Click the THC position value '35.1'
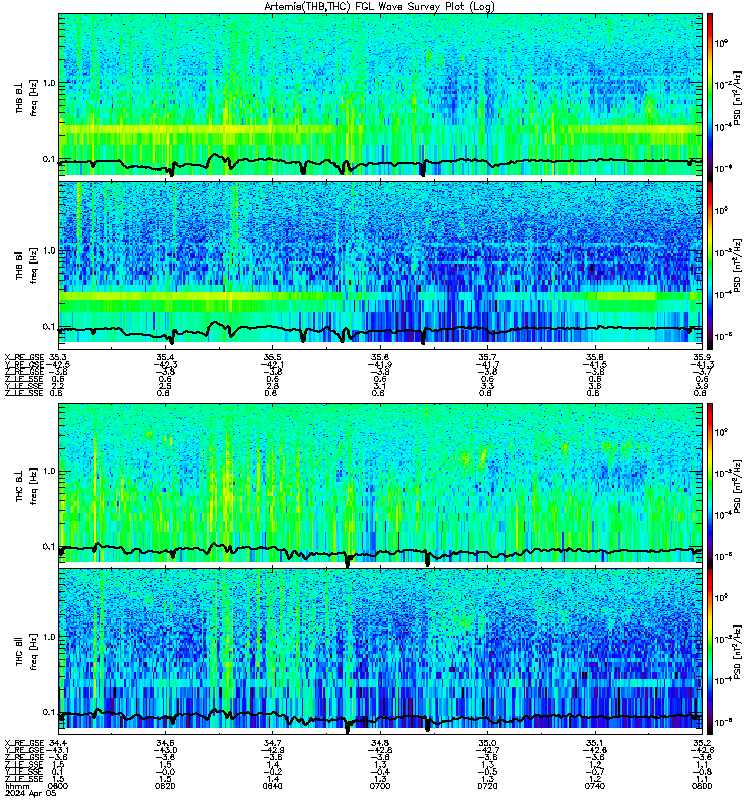This screenshot has height=800, width=750. (x=594, y=742)
